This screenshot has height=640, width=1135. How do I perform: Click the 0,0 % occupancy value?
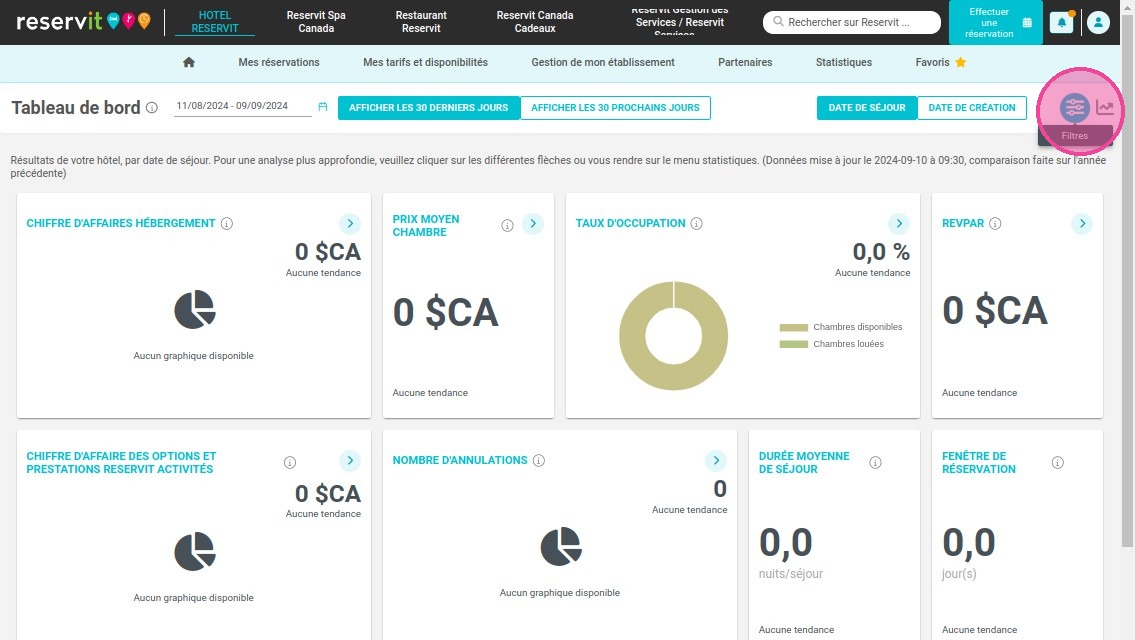click(881, 251)
